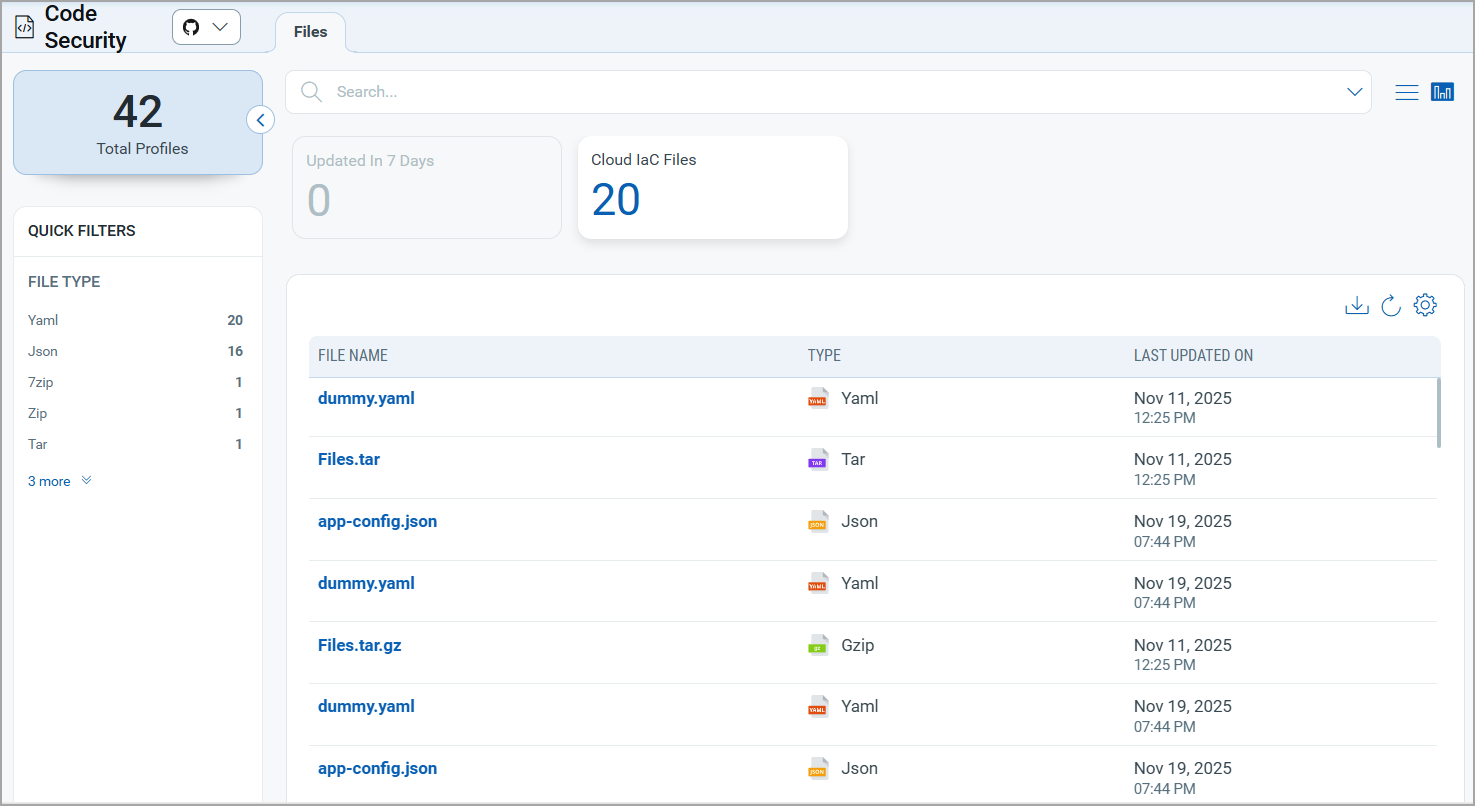Open table settings gear icon
The height and width of the screenshot is (806, 1475).
point(1425,306)
